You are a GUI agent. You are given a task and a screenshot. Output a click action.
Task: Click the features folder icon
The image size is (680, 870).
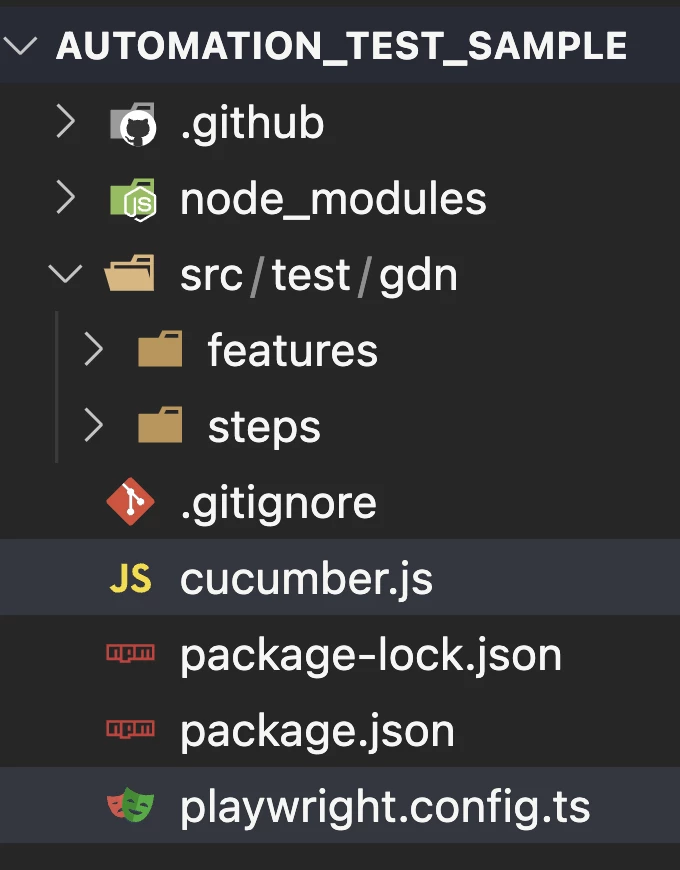(159, 350)
